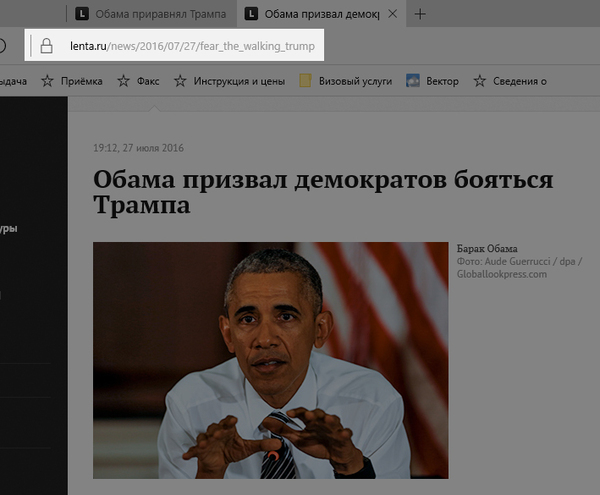Click the star icon beside 'Сведения о'
The image size is (600, 495).
(480, 81)
